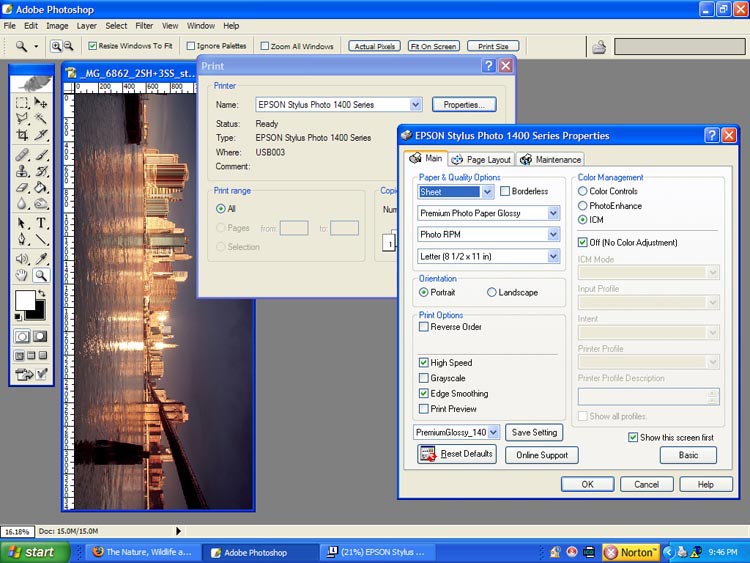The width and height of the screenshot is (750, 563).
Task: Click zoom-in magnifier in options bar
Action: tap(56, 46)
